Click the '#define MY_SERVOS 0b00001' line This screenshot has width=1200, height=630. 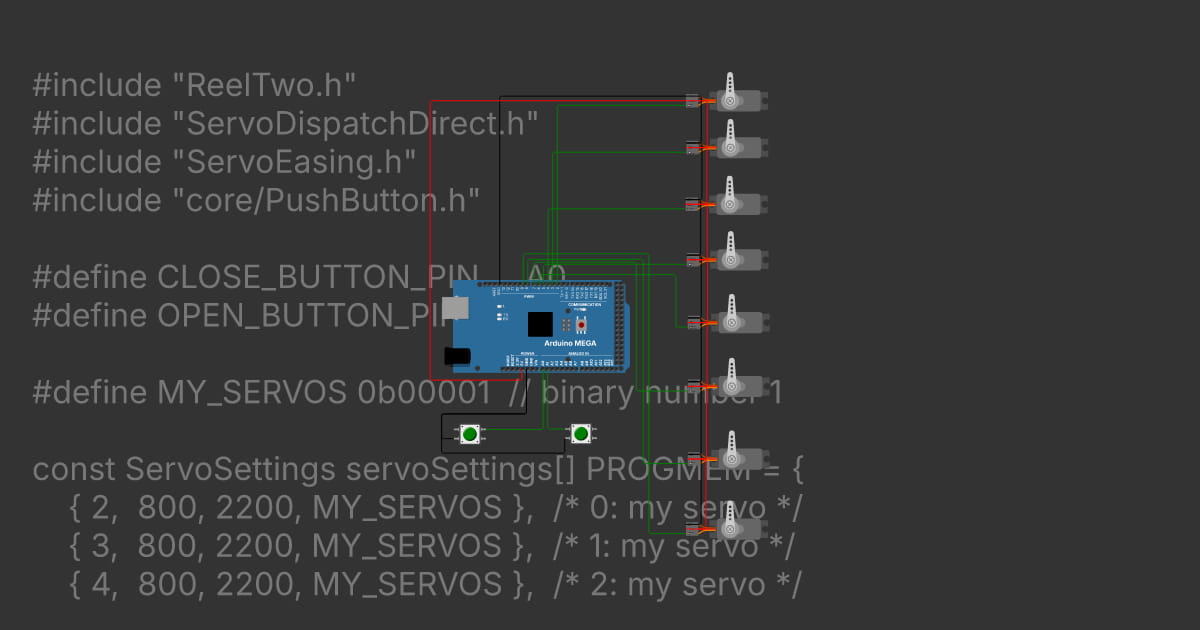coord(260,392)
